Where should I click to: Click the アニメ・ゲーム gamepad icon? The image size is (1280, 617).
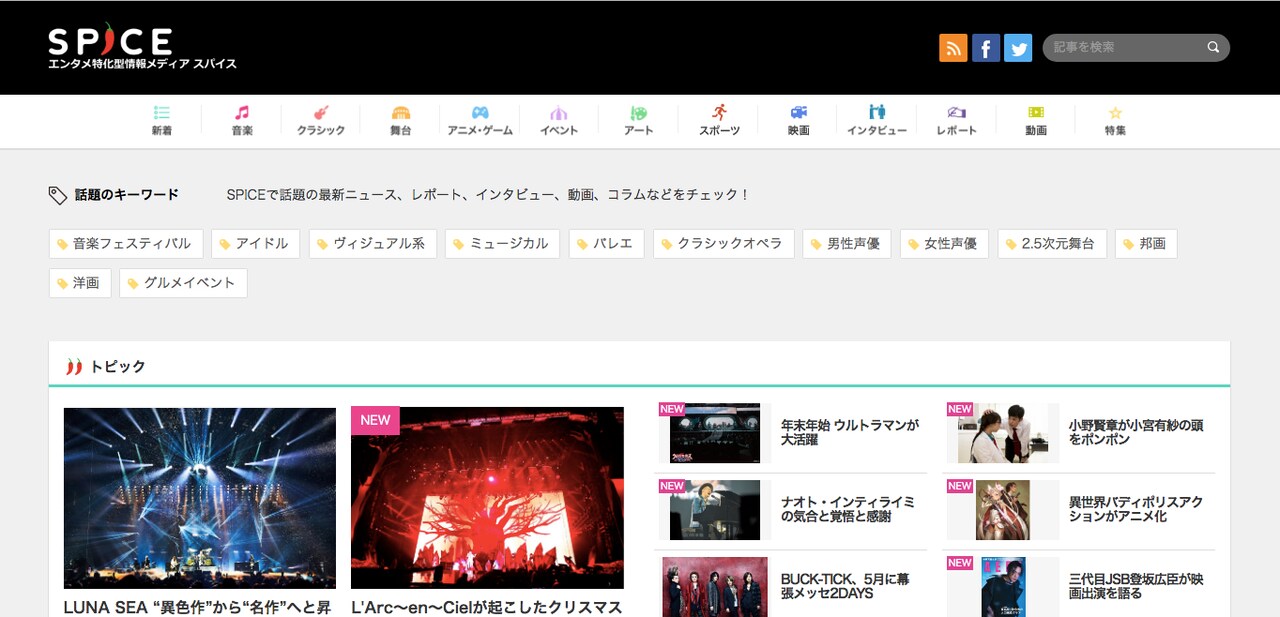pyautogui.click(x=480, y=113)
